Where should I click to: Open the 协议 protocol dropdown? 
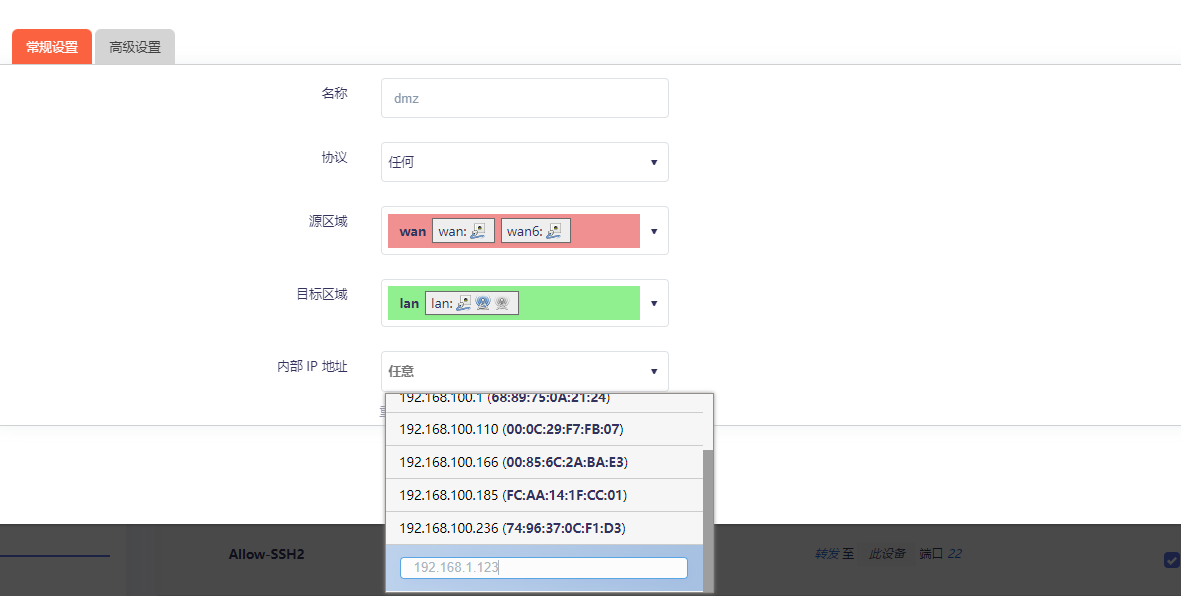coord(524,162)
